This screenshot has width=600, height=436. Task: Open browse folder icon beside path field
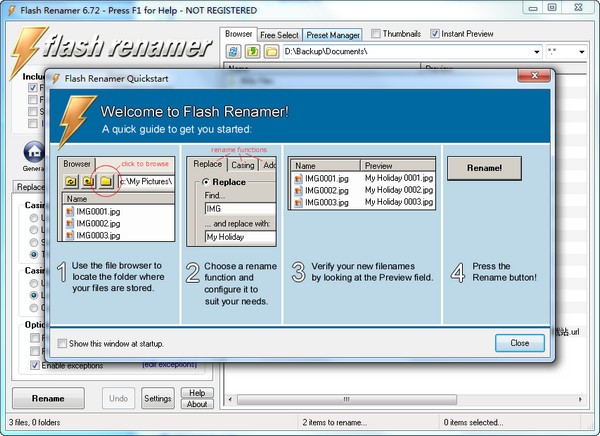tap(271, 51)
